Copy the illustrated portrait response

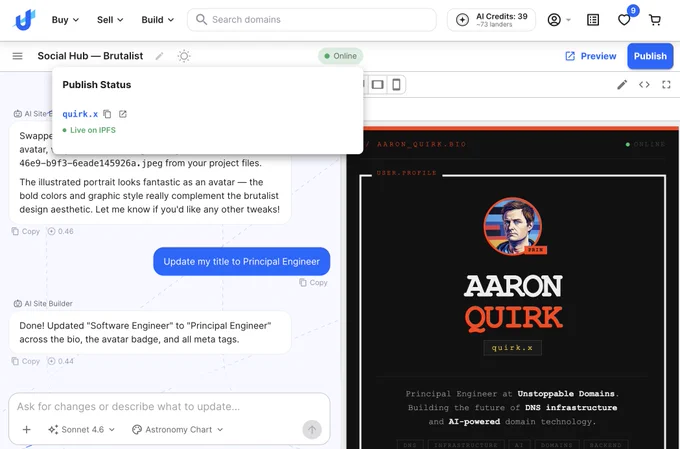26,231
